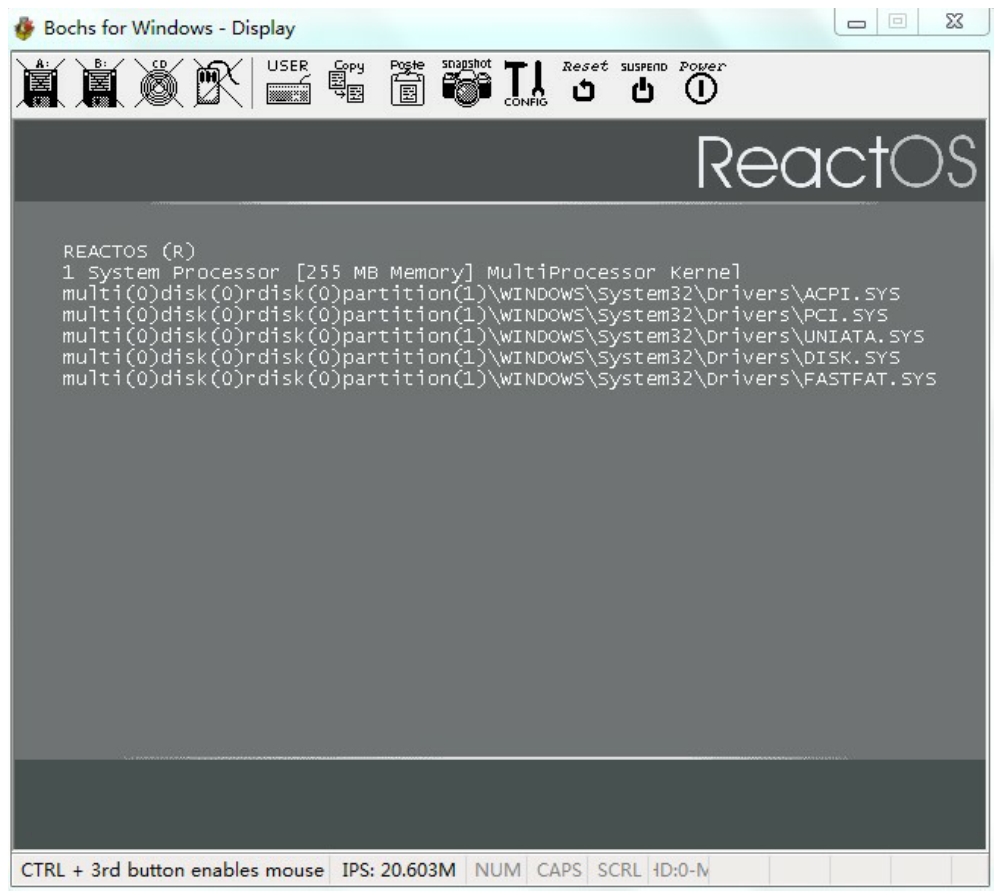The height and width of the screenshot is (895, 998).
Task: Take a snapshot with camera icon
Action: click(467, 82)
